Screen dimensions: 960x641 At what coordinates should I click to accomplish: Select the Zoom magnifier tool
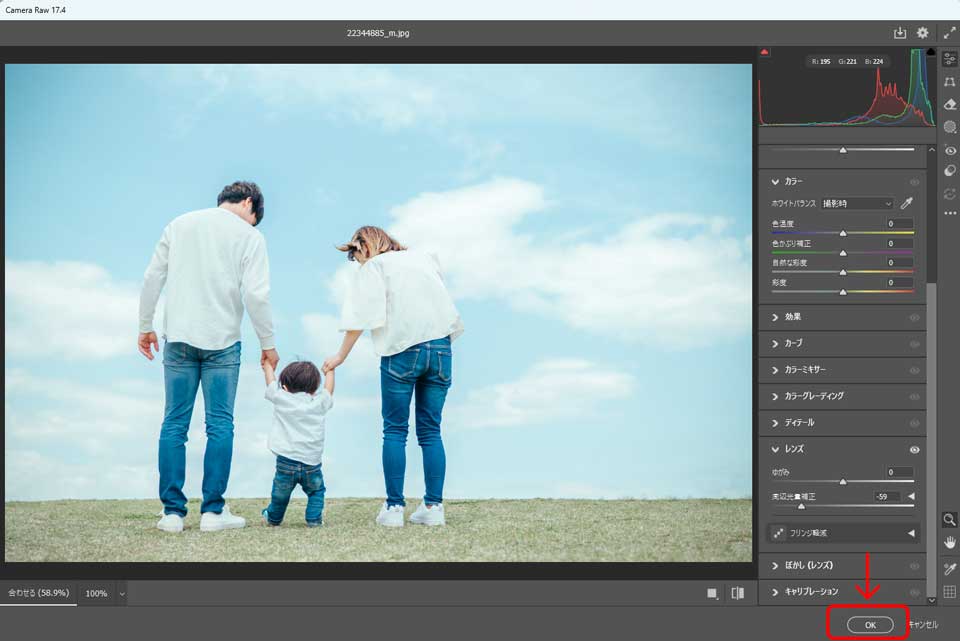pyautogui.click(x=949, y=520)
